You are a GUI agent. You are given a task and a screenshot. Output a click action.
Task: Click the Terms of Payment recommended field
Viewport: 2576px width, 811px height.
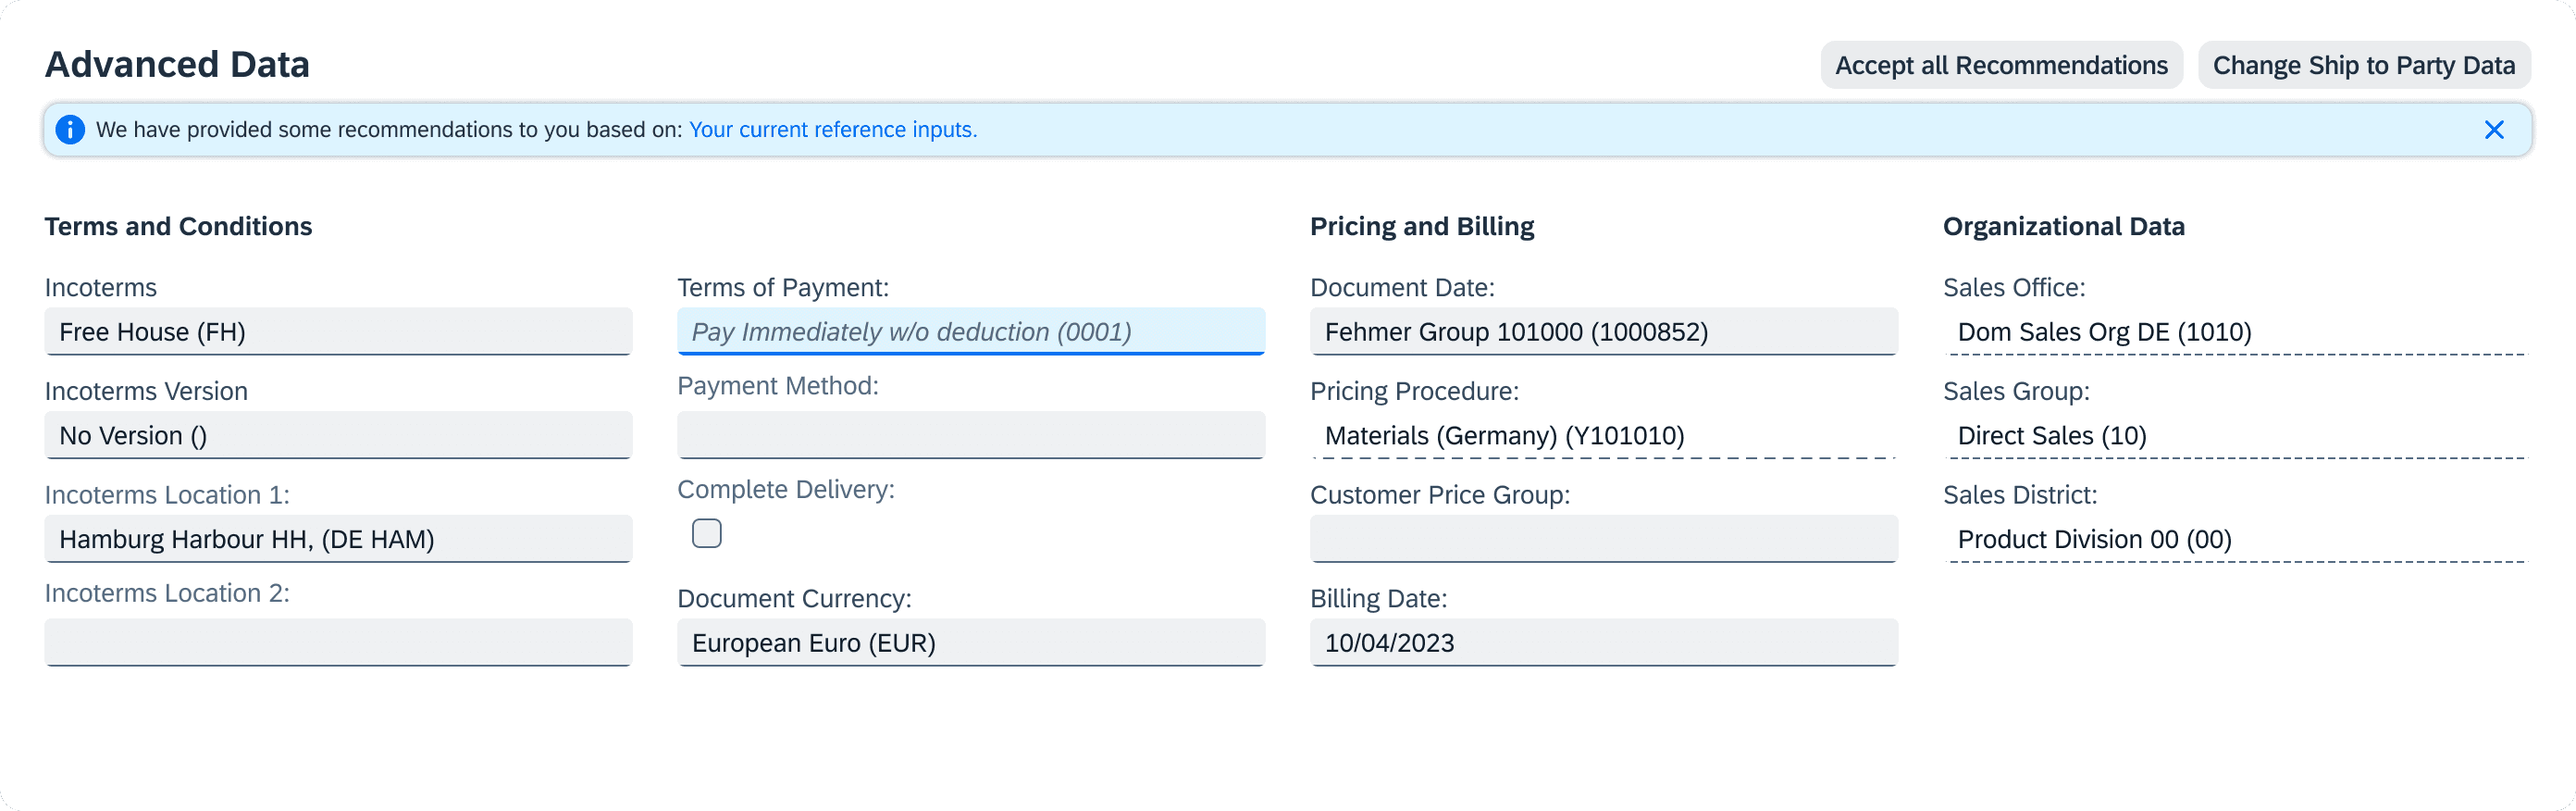[x=970, y=332]
